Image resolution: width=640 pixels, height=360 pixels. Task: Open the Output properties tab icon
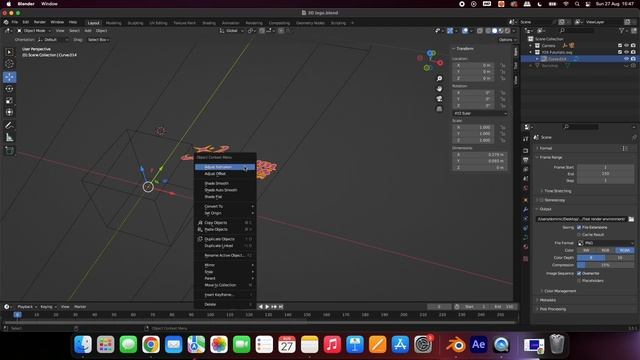pyautogui.click(x=526, y=160)
